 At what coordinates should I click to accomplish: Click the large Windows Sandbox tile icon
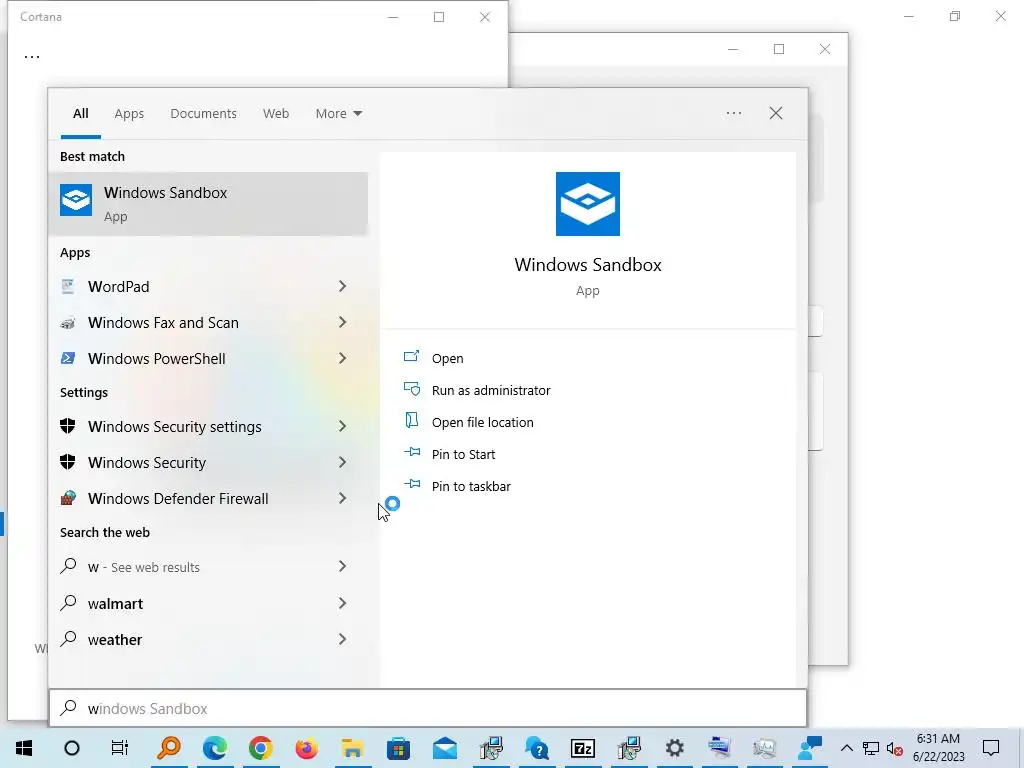point(588,204)
